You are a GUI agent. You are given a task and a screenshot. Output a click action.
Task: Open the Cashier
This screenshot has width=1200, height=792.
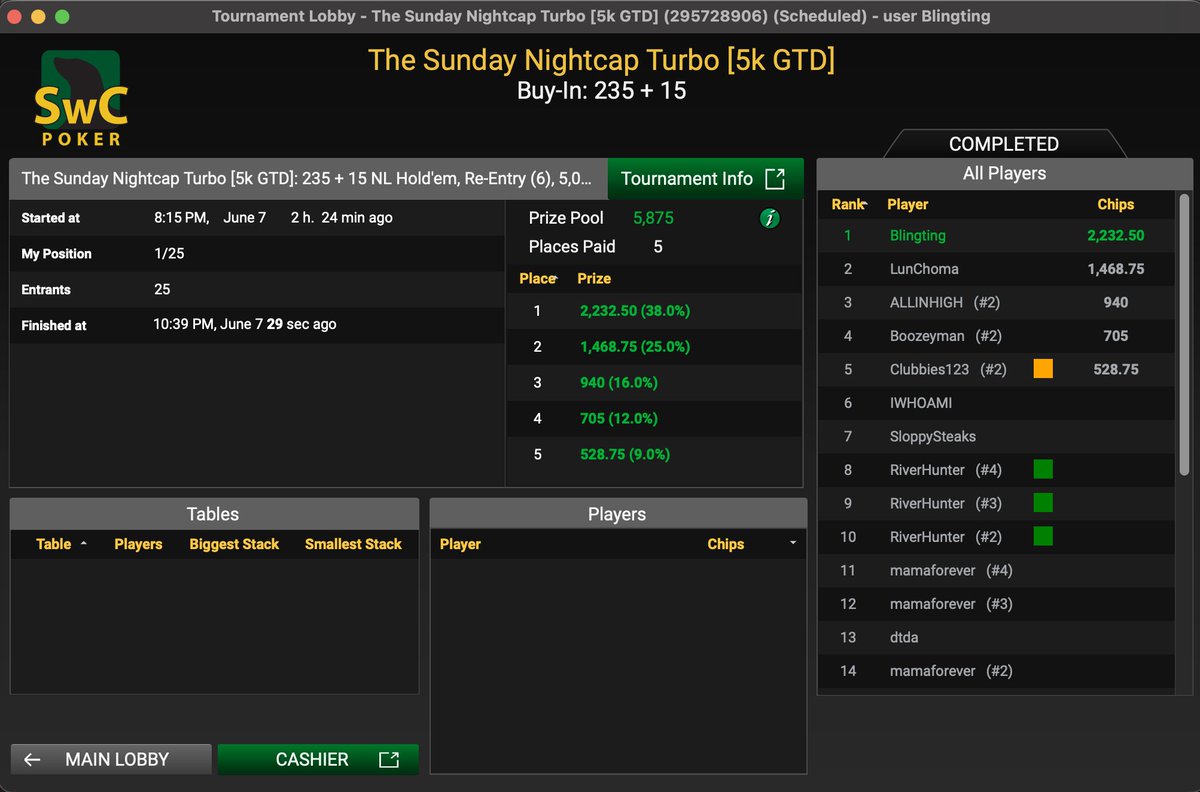click(x=318, y=759)
